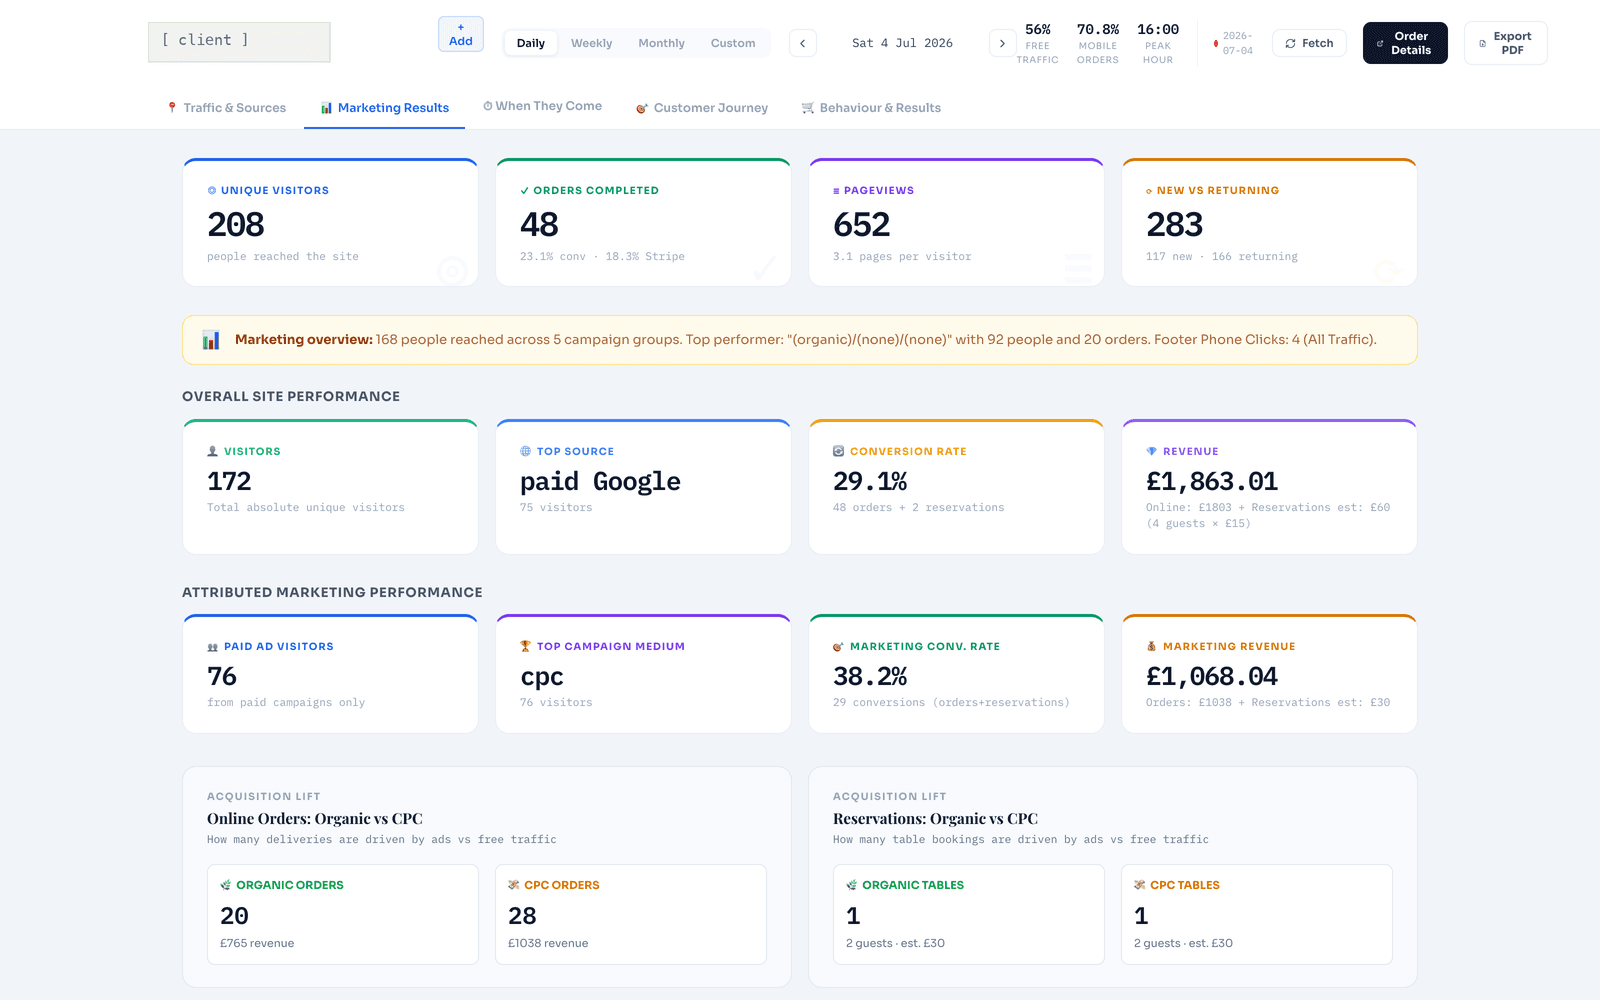Click the Paid Ad Visitors people icon
This screenshot has width=1600, height=1000.
pyautogui.click(x=212, y=647)
